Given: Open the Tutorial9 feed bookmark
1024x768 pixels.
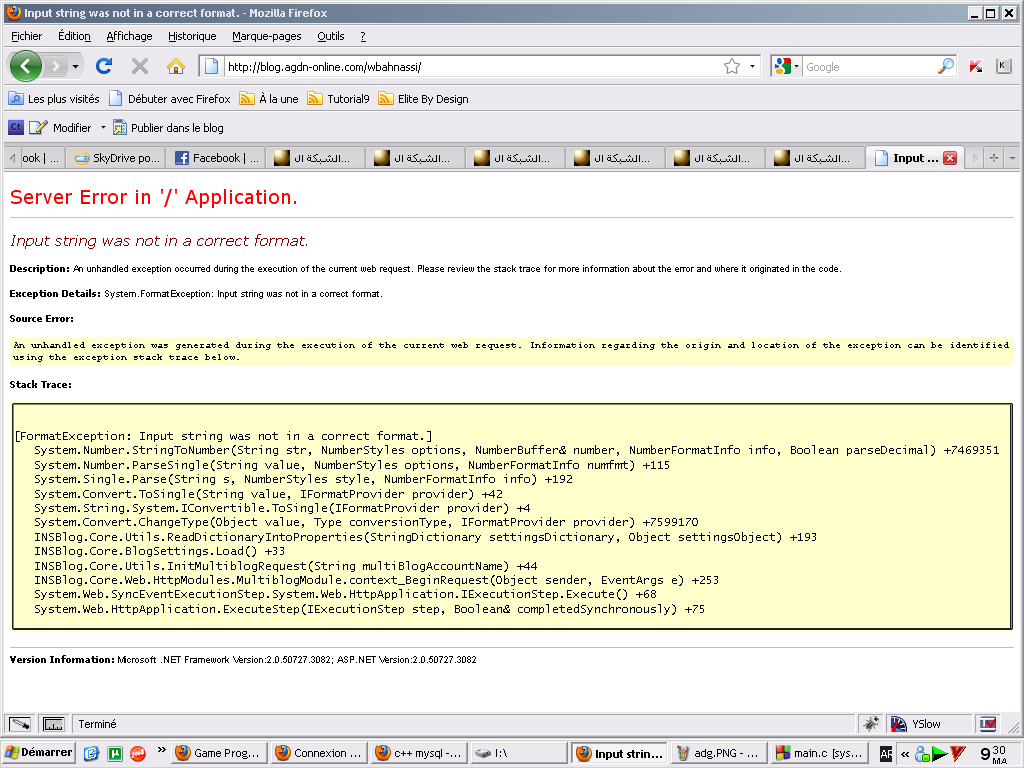Looking at the screenshot, I should tap(338, 99).
